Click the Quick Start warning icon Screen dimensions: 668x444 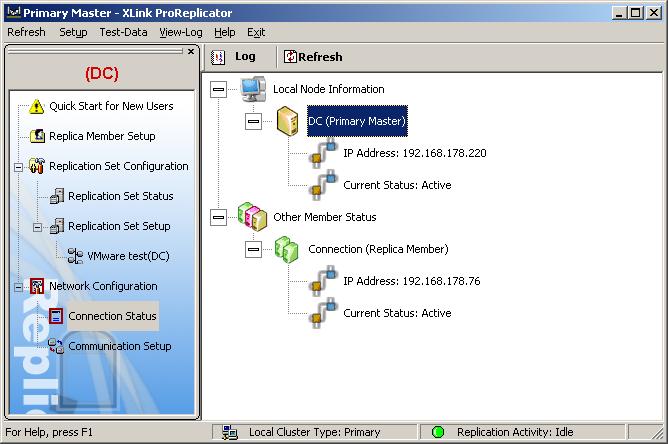click(x=37, y=107)
